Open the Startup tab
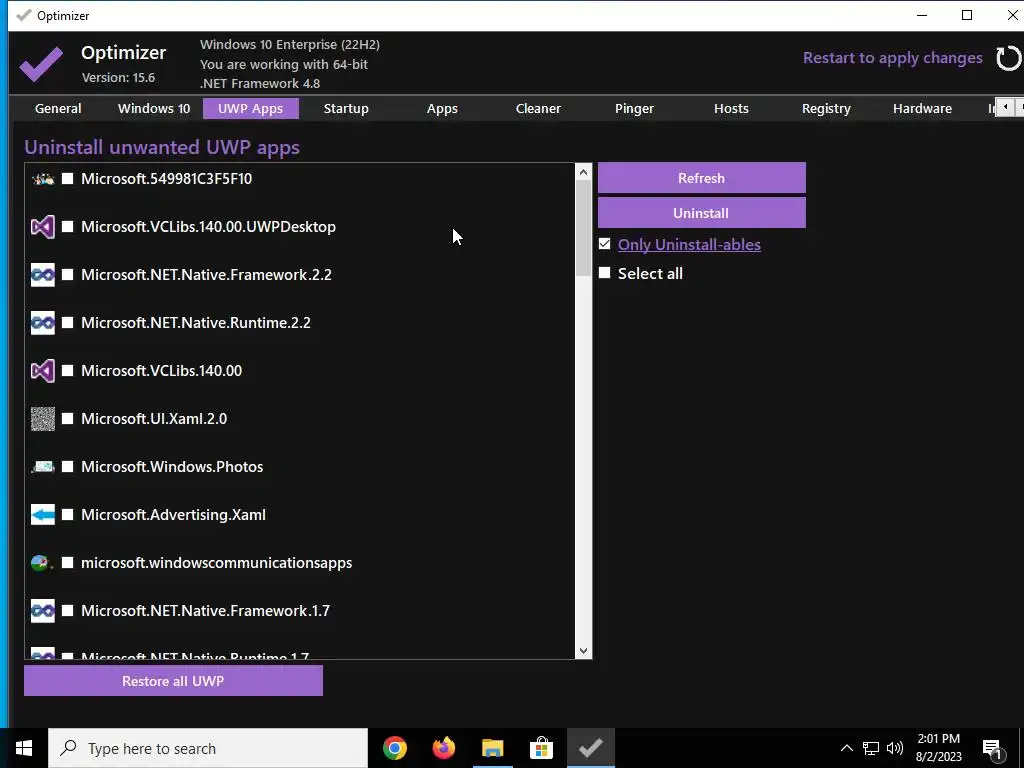This screenshot has width=1024, height=768. [346, 108]
